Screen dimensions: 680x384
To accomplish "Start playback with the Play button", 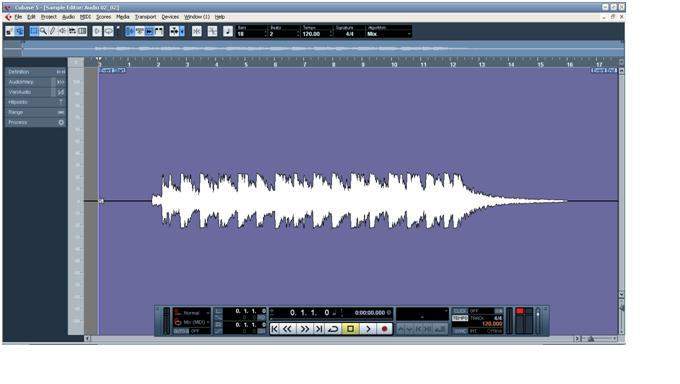I will click(368, 329).
